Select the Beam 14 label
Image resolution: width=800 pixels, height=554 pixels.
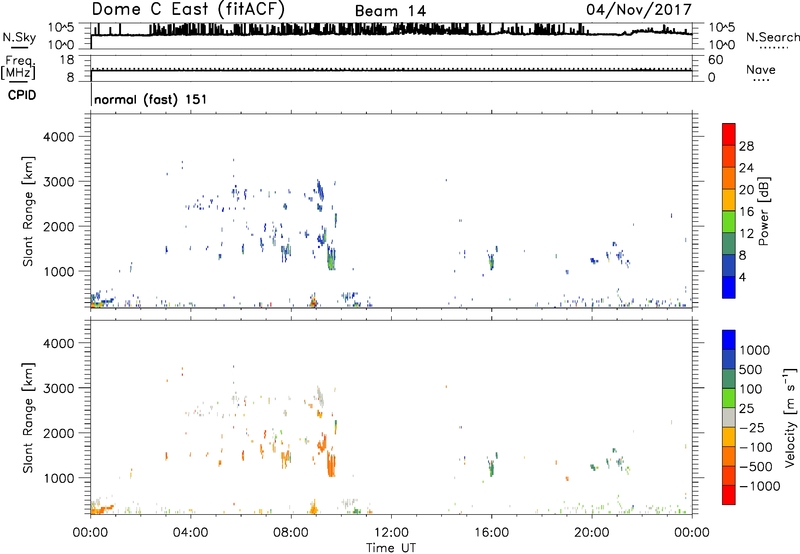click(390, 11)
